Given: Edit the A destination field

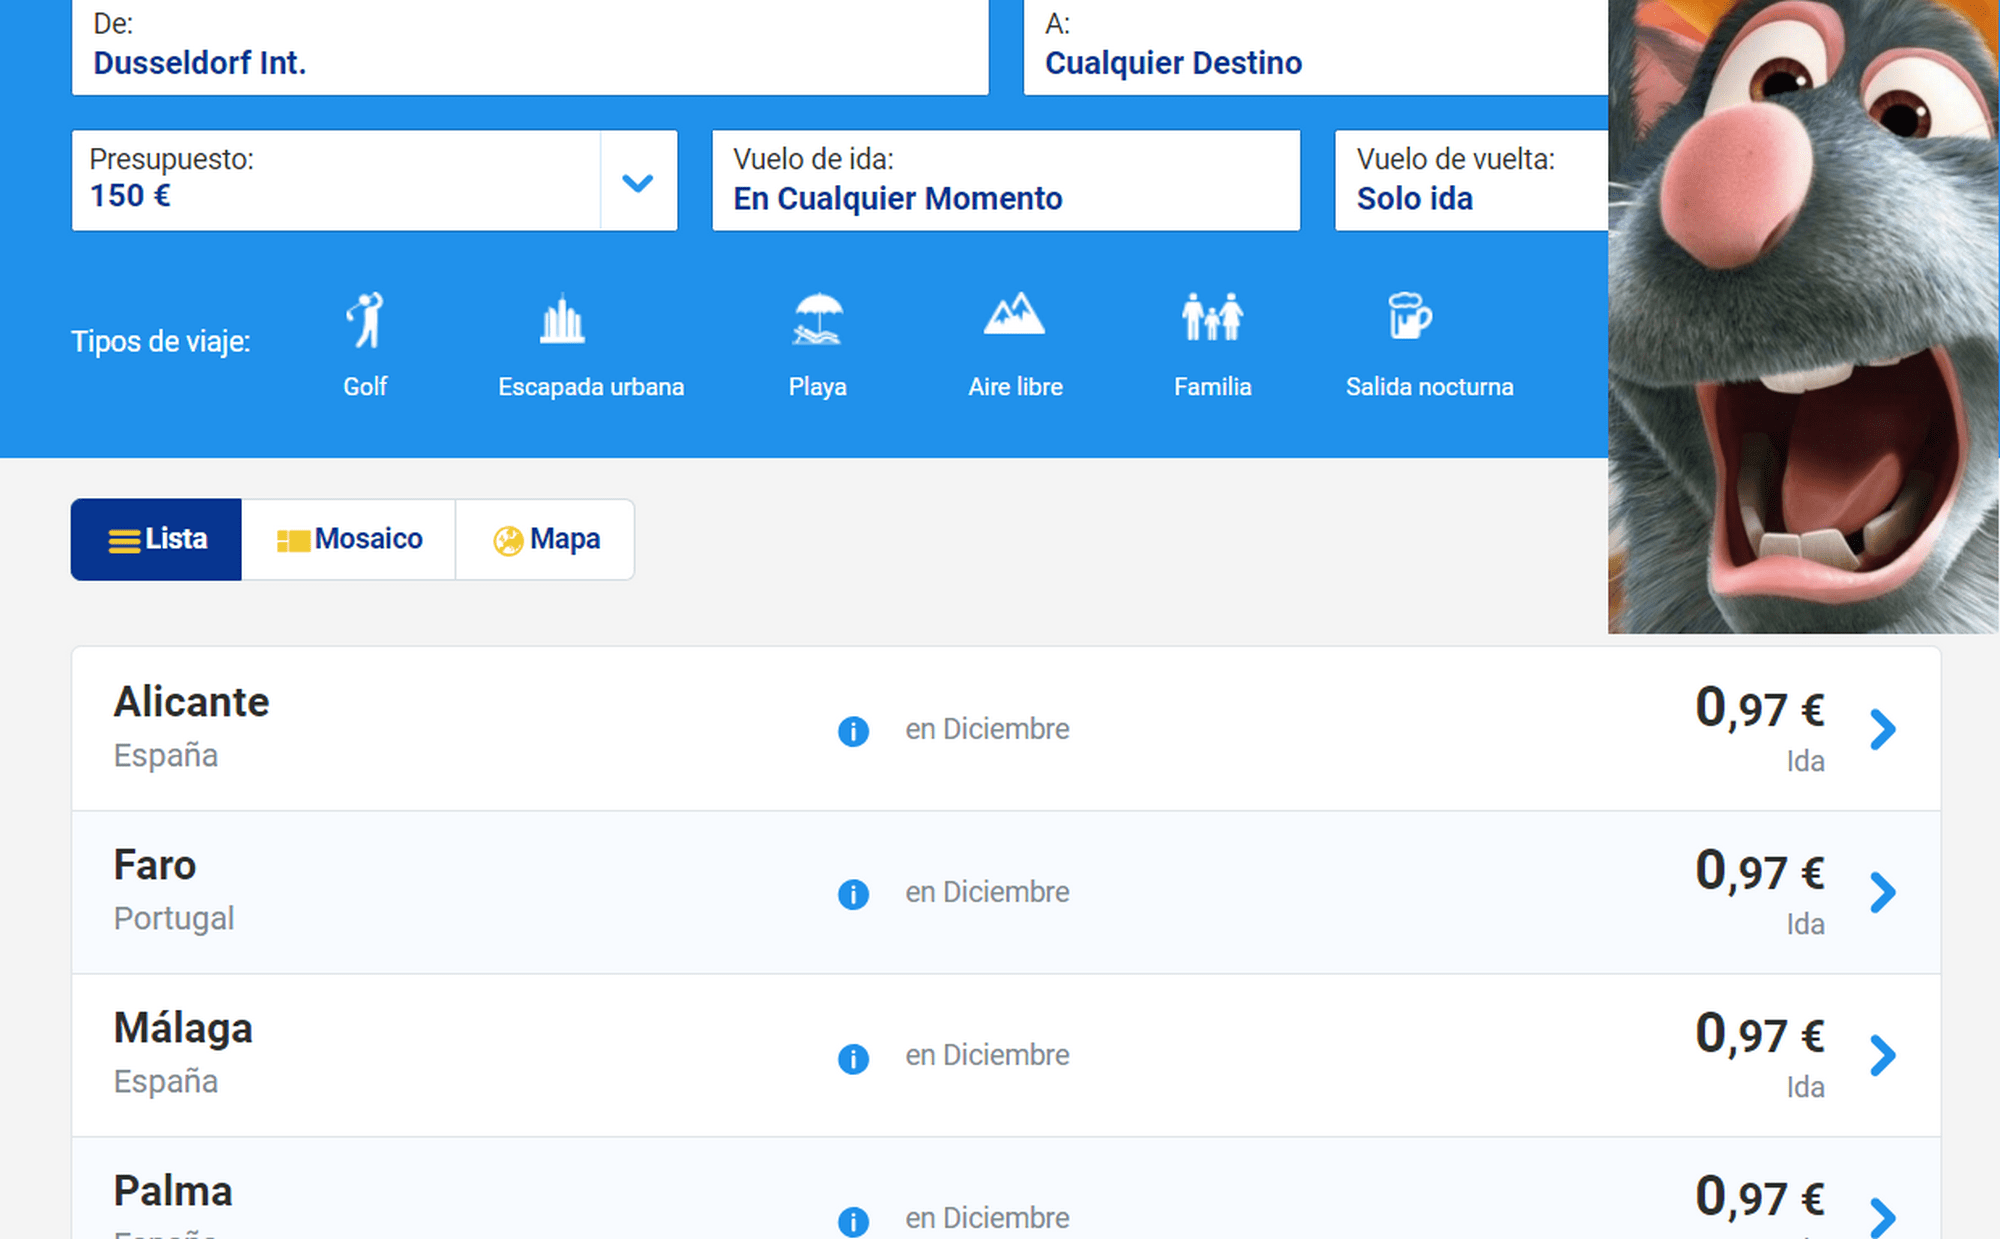Looking at the screenshot, I should pyautogui.click(x=1316, y=47).
